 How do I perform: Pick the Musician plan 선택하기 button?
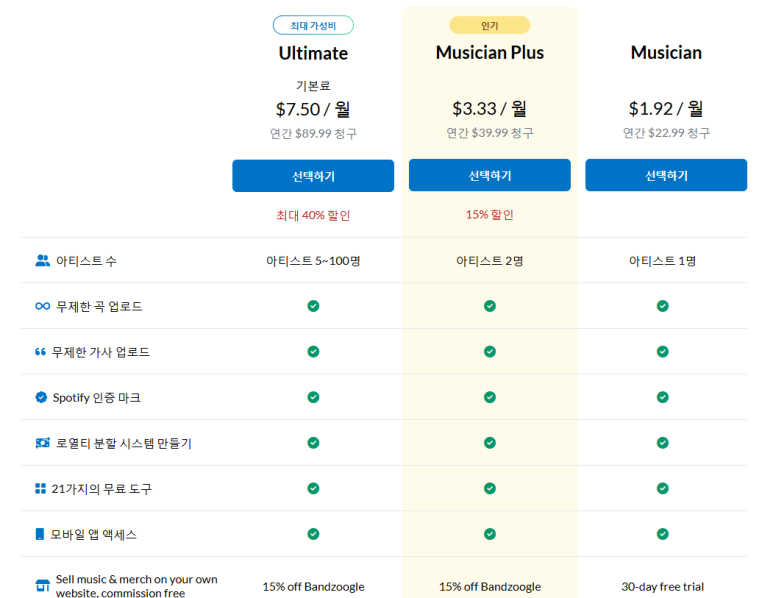pyautogui.click(x=666, y=175)
